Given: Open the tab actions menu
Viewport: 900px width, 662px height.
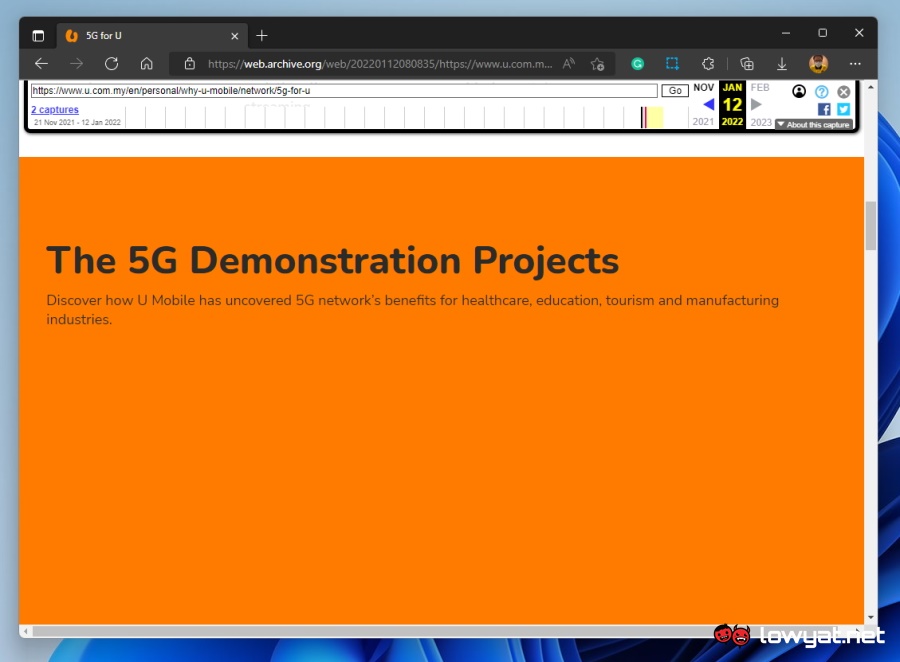Looking at the screenshot, I should tap(38, 35).
